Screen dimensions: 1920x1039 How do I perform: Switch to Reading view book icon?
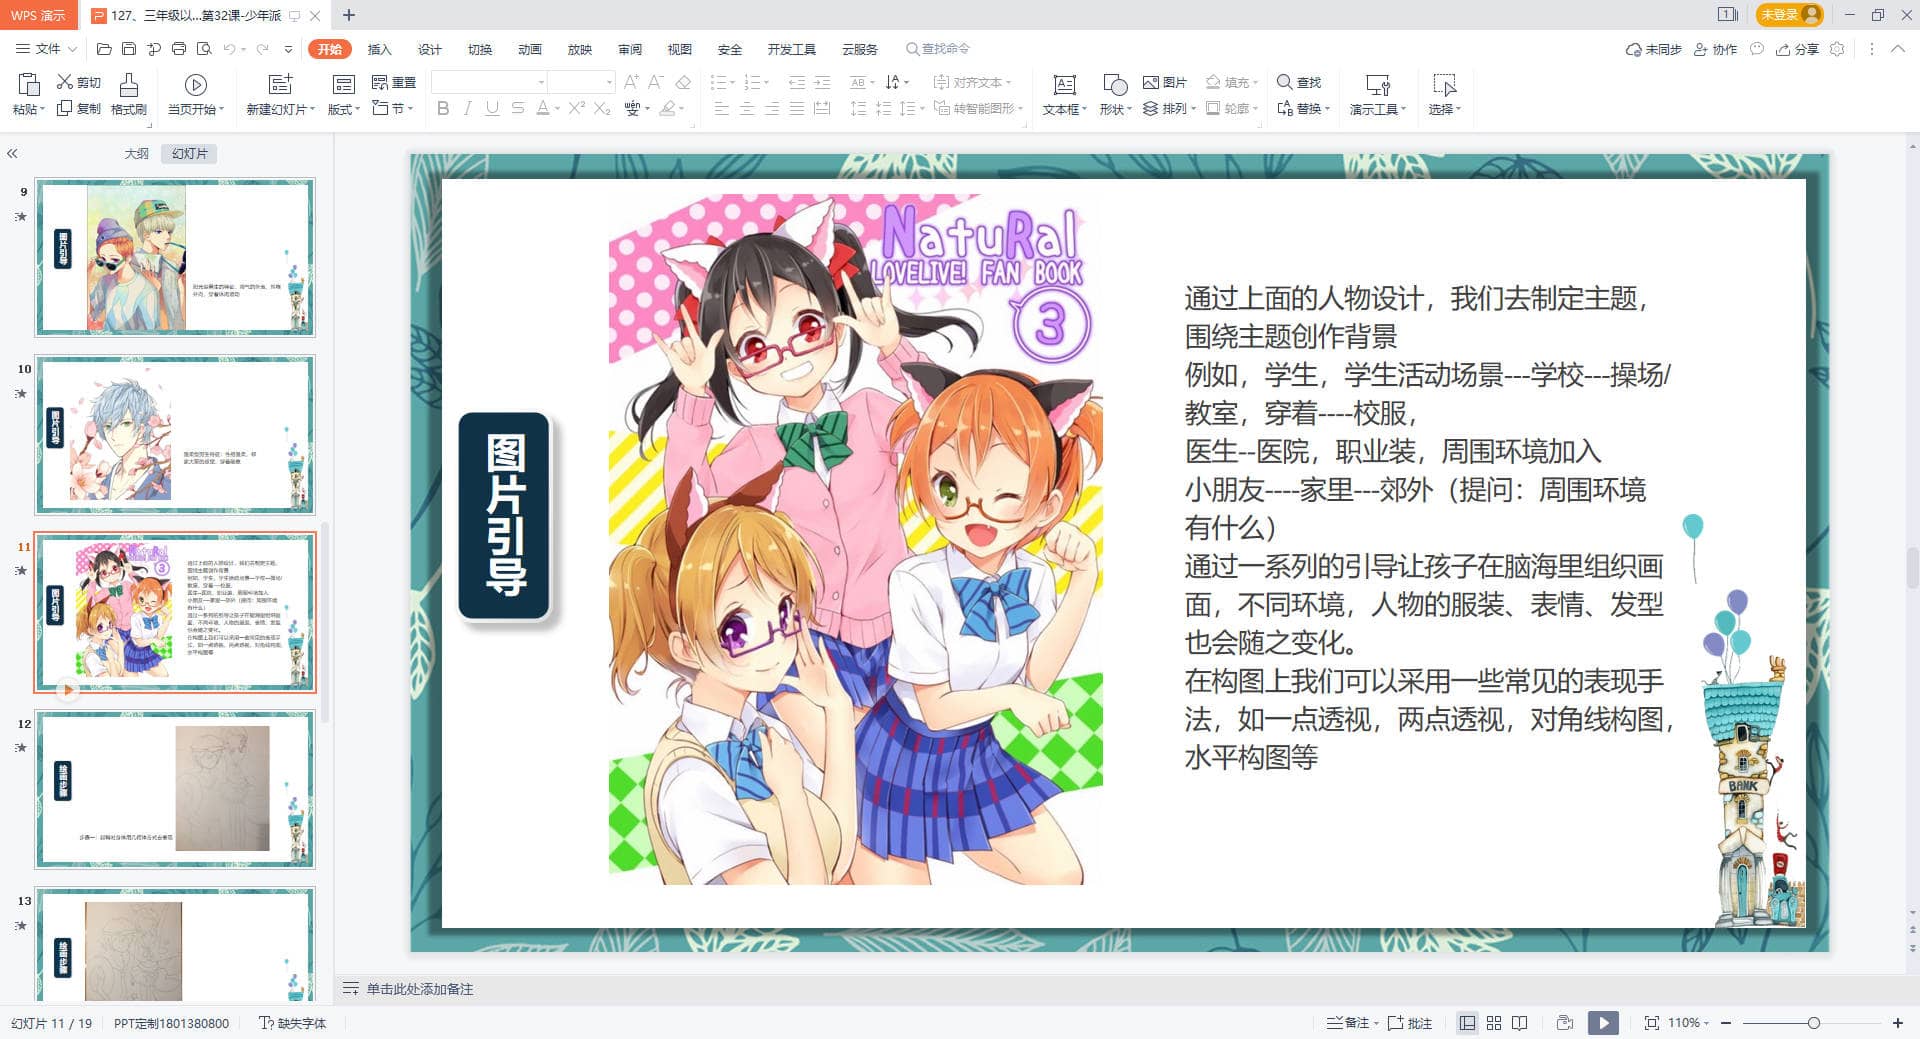(x=1520, y=1023)
